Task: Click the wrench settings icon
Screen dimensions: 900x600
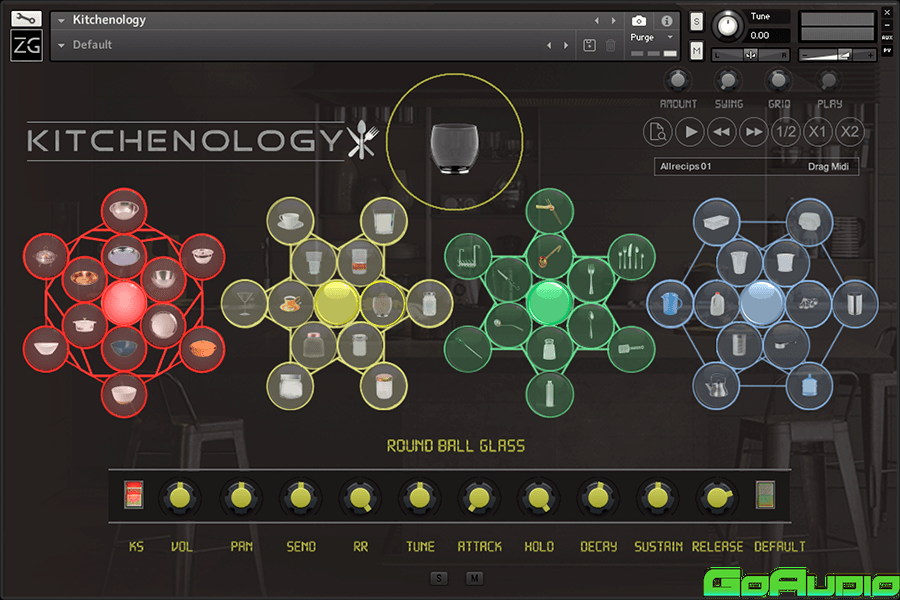Action: coord(27,18)
